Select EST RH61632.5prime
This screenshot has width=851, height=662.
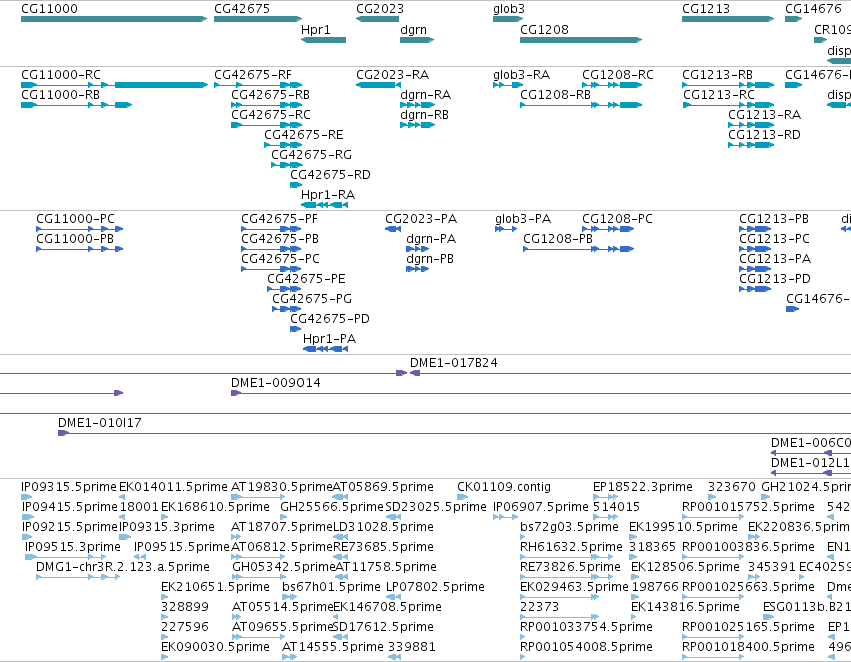pos(571,547)
